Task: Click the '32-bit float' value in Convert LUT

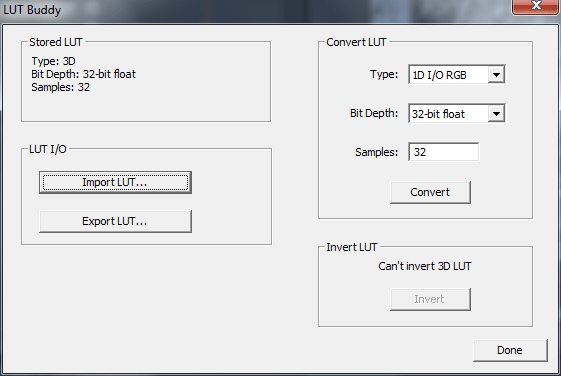Action: click(x=438, y=114)
